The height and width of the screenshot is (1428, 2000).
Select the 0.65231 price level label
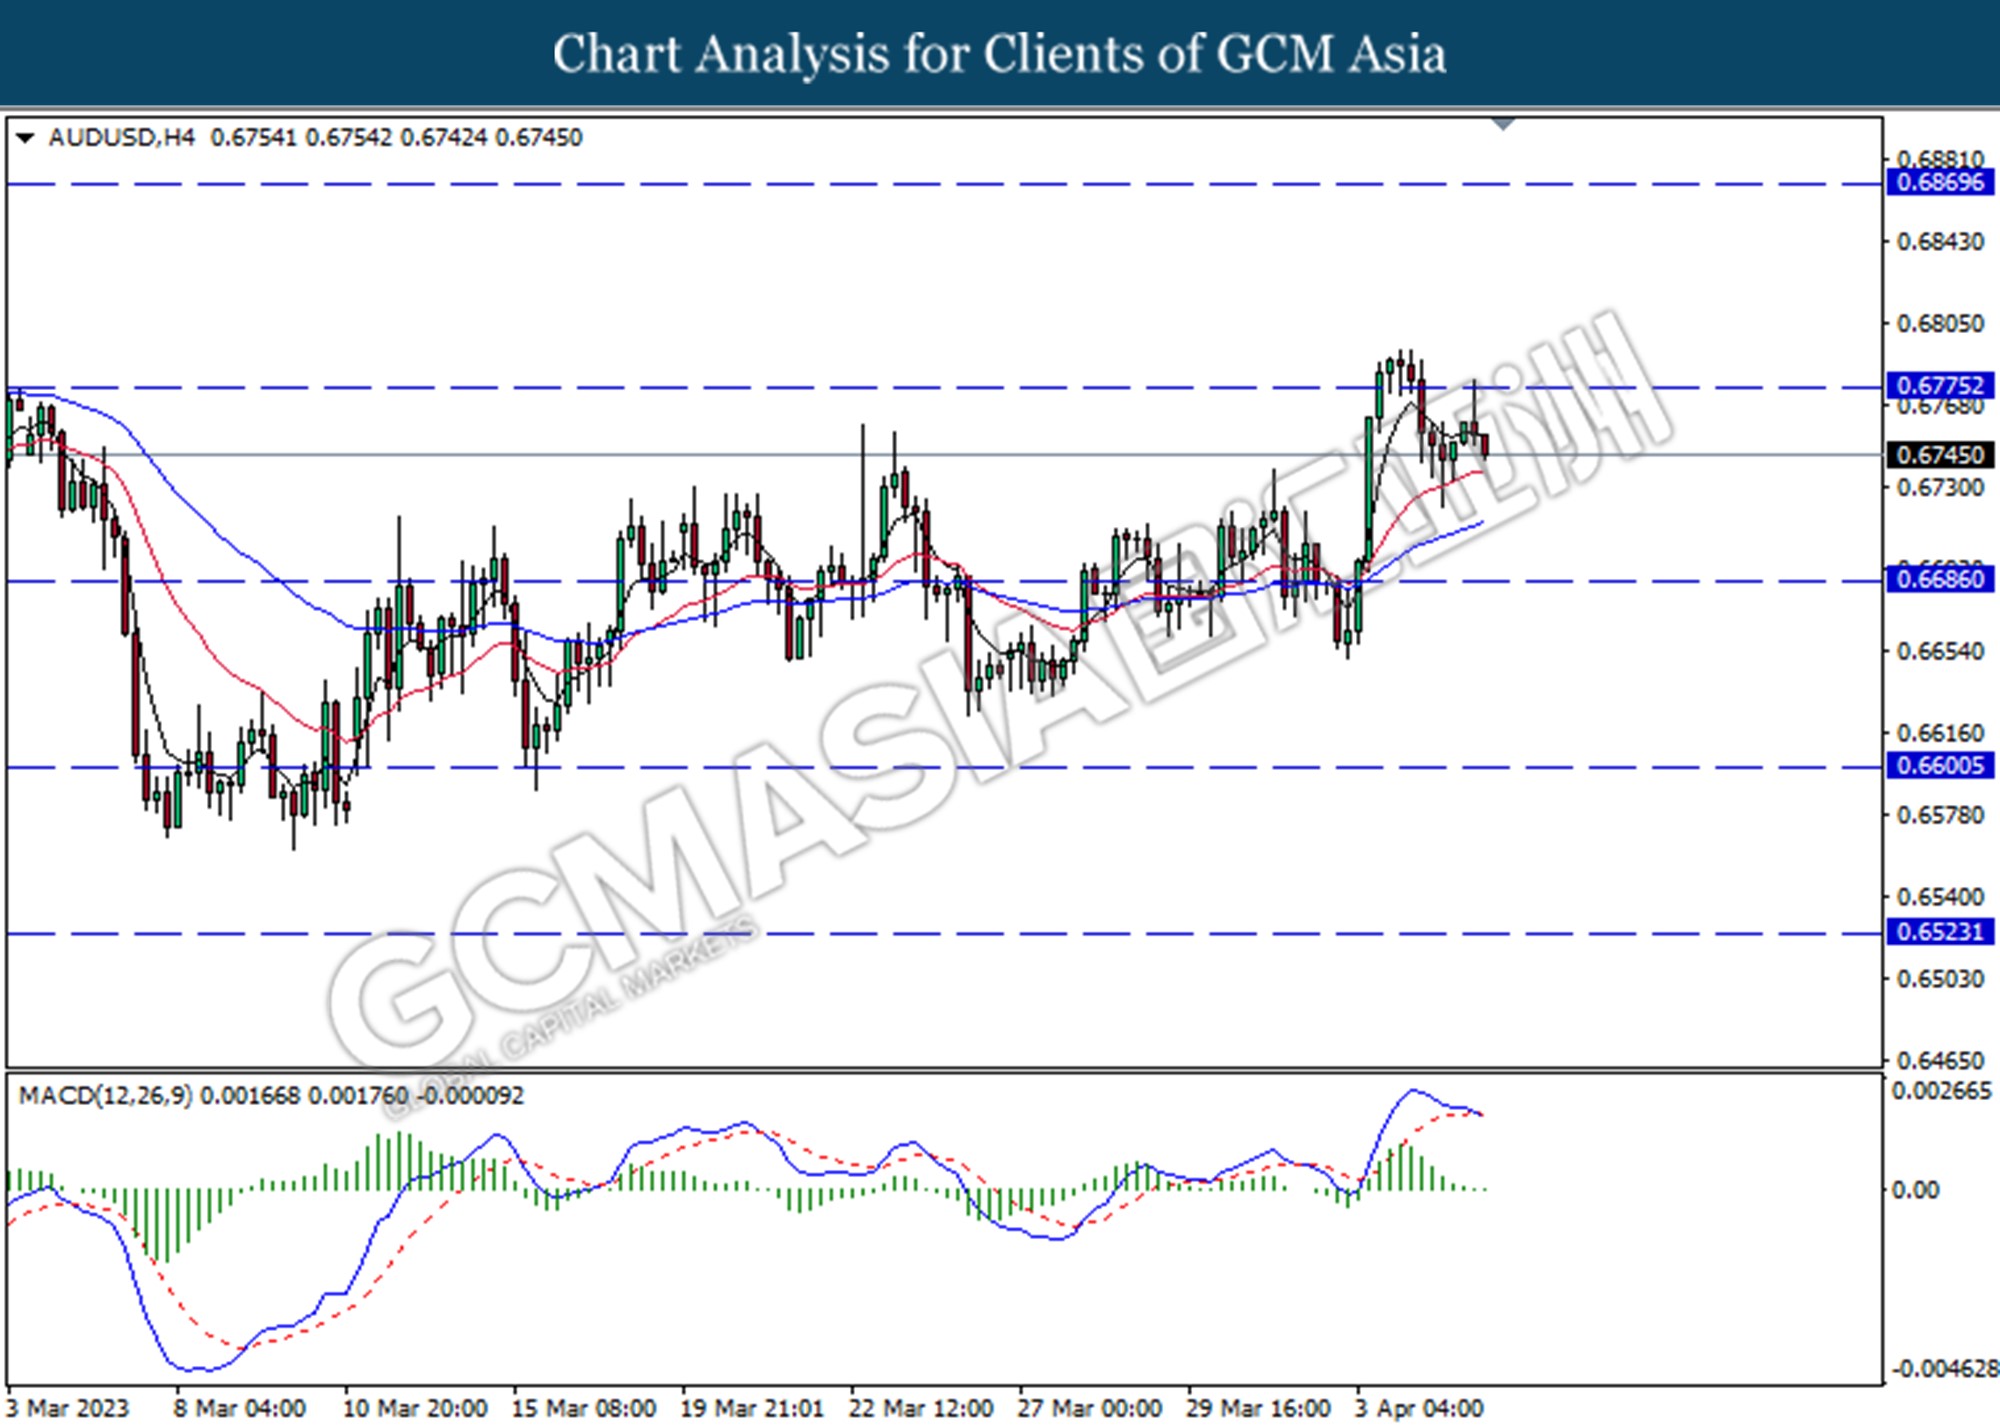[1940, 932]
